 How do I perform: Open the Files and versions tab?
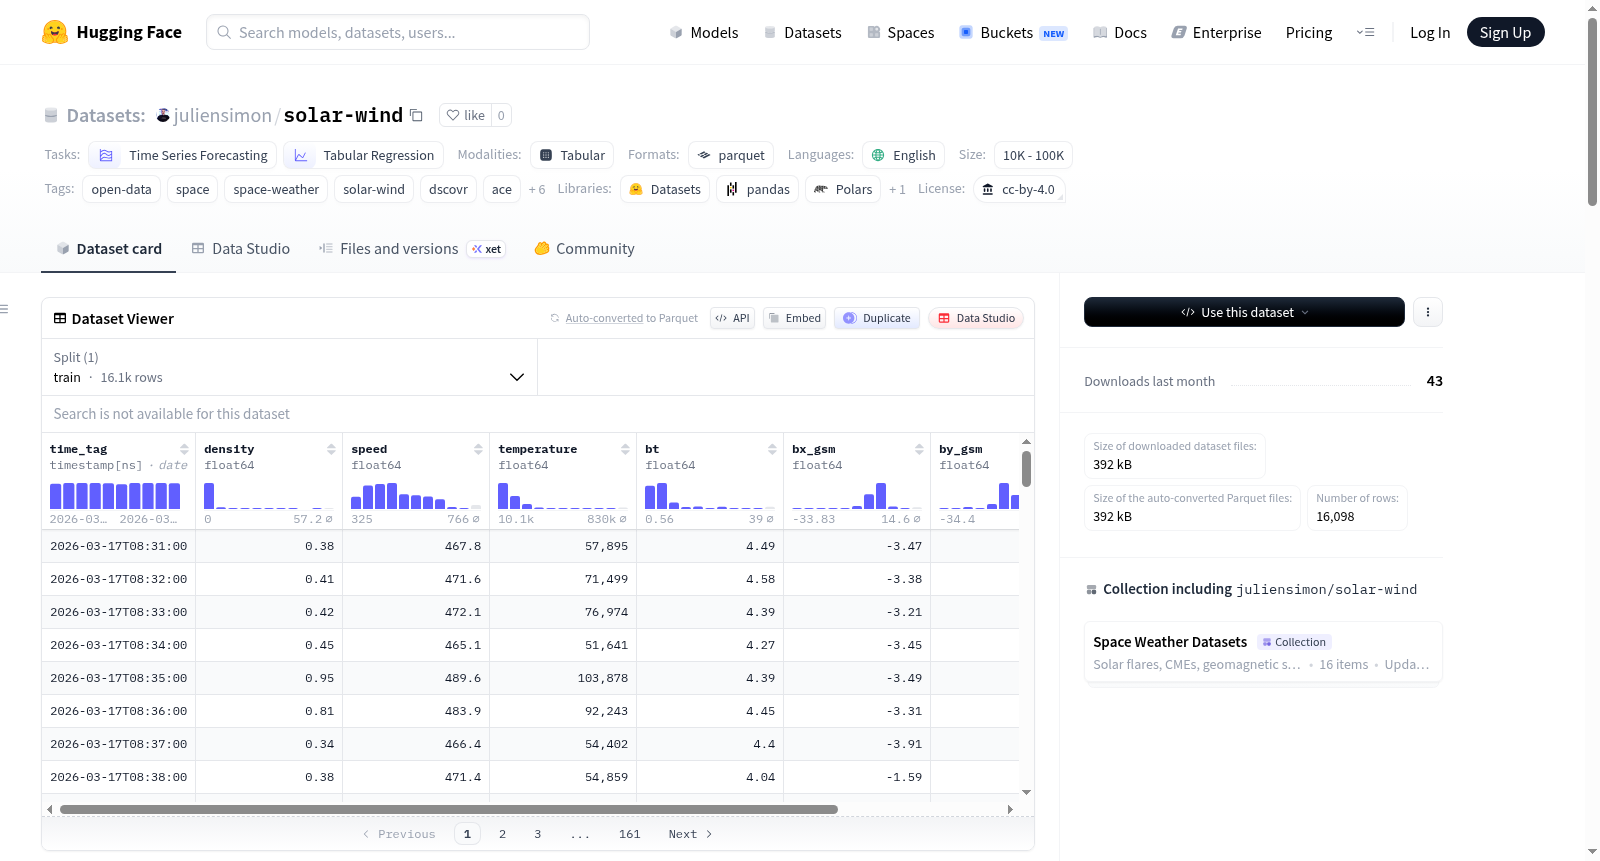point(412,249)
